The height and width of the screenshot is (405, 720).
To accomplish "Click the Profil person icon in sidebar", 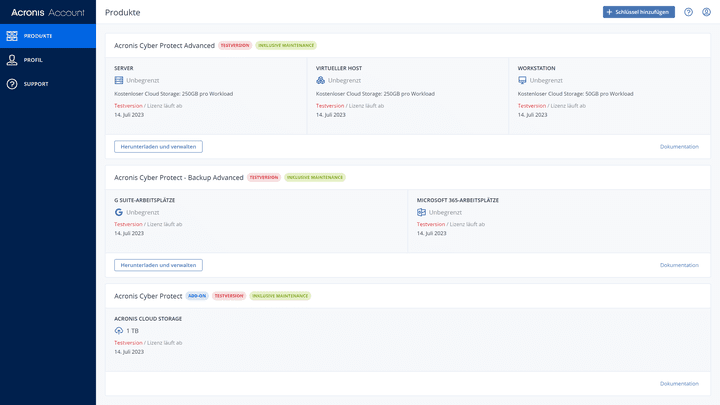I will coord(12,60).
